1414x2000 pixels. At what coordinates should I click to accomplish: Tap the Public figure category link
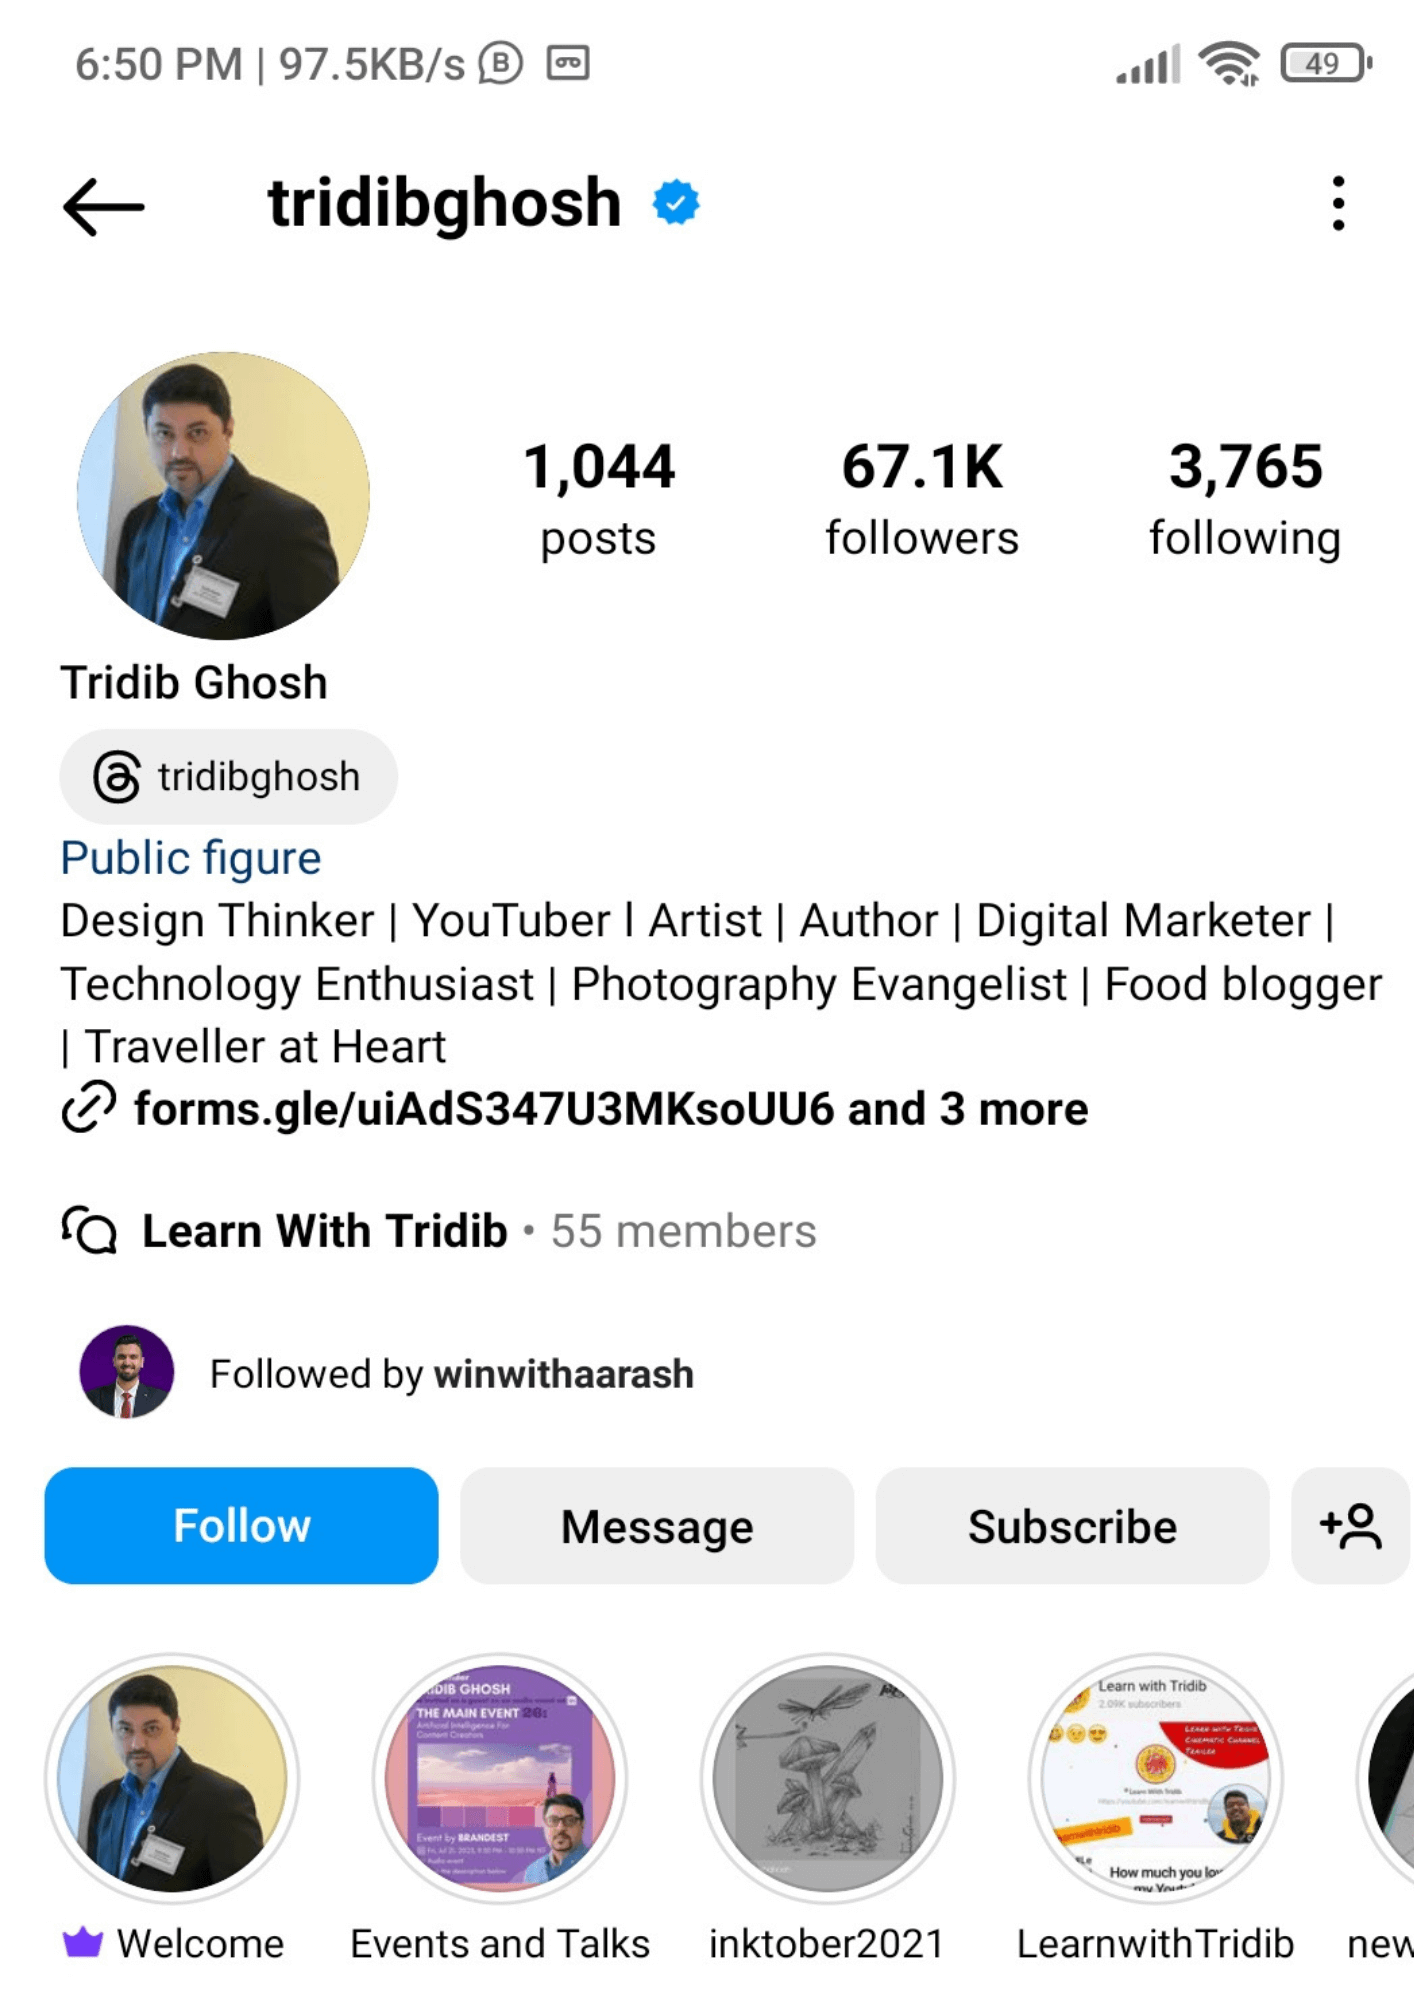point(191,858)
